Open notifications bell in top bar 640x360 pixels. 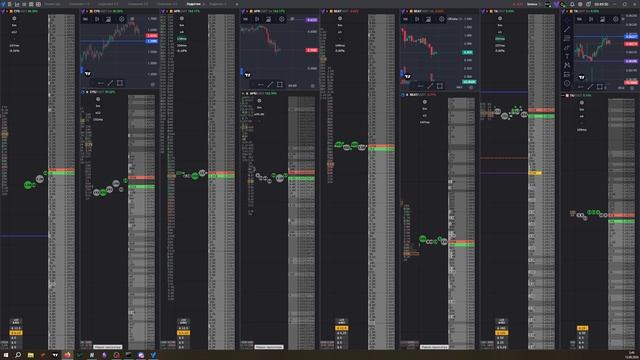572,4
